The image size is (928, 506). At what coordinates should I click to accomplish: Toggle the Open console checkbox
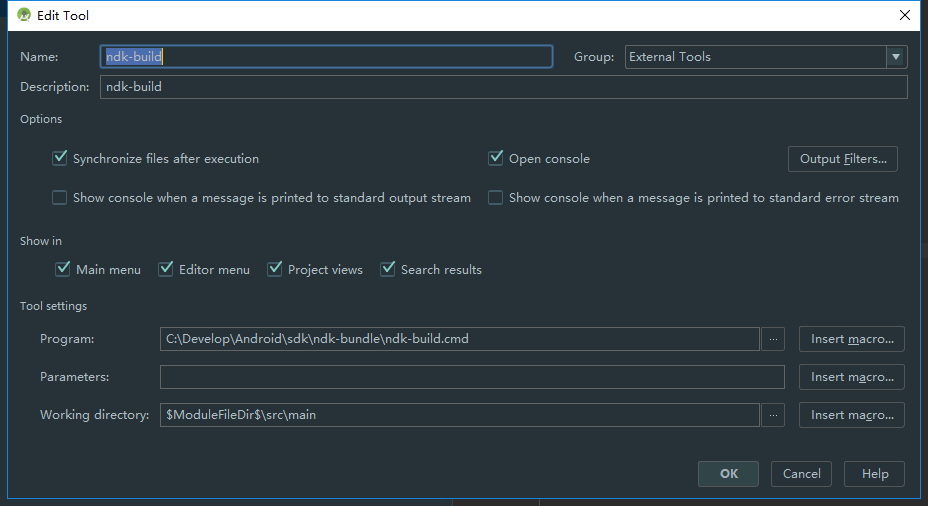[495, 158]
